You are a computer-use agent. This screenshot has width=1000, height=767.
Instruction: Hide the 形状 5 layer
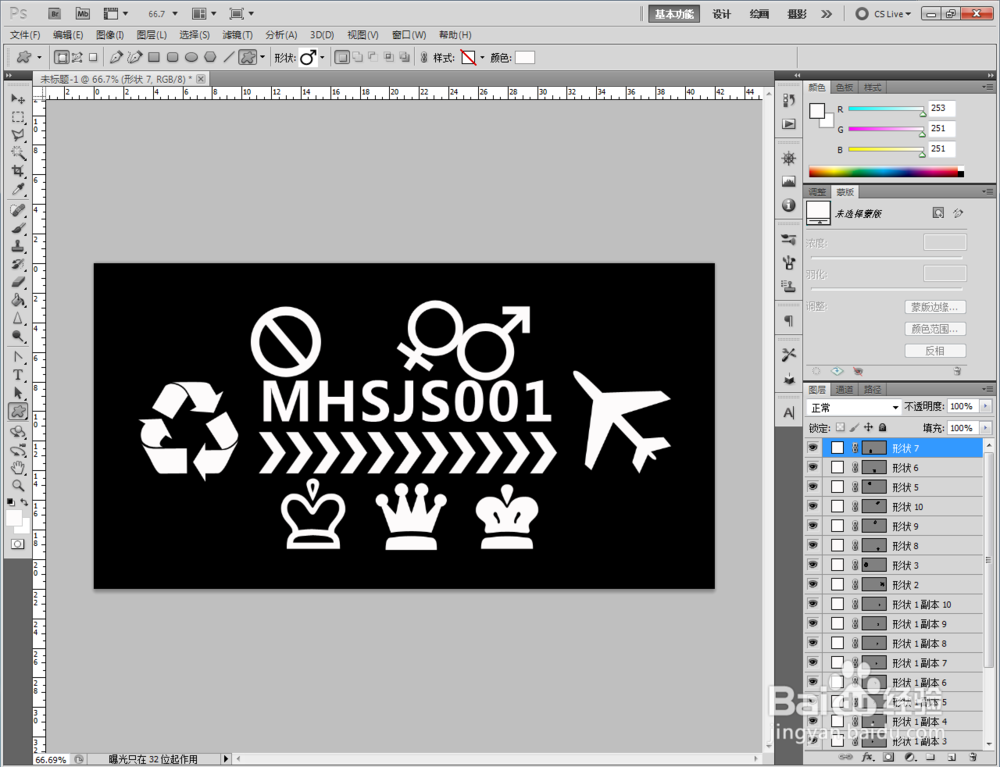pos(813,486)
